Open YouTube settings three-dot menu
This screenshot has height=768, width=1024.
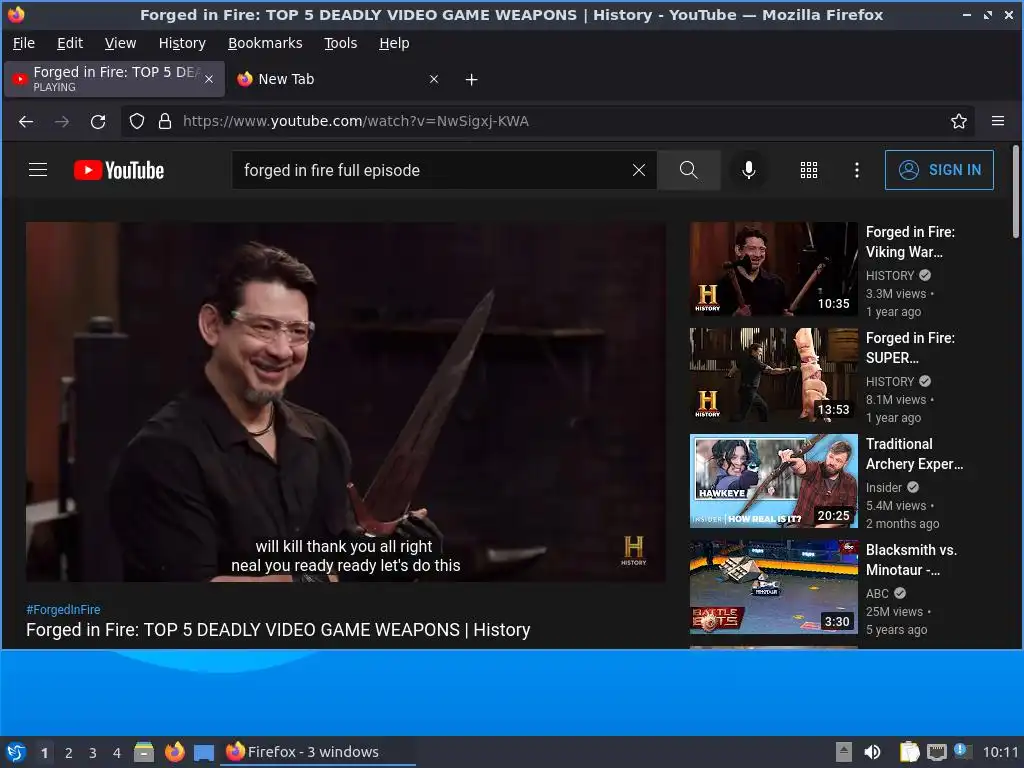click(857, 170)
